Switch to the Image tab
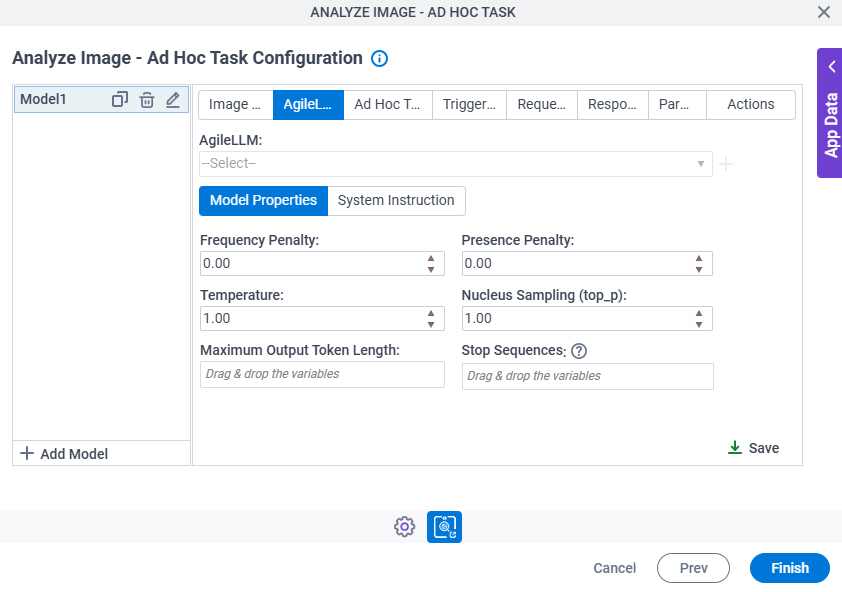Image resolution: width=842 pixels, height=592 pixels. point(236,105)
